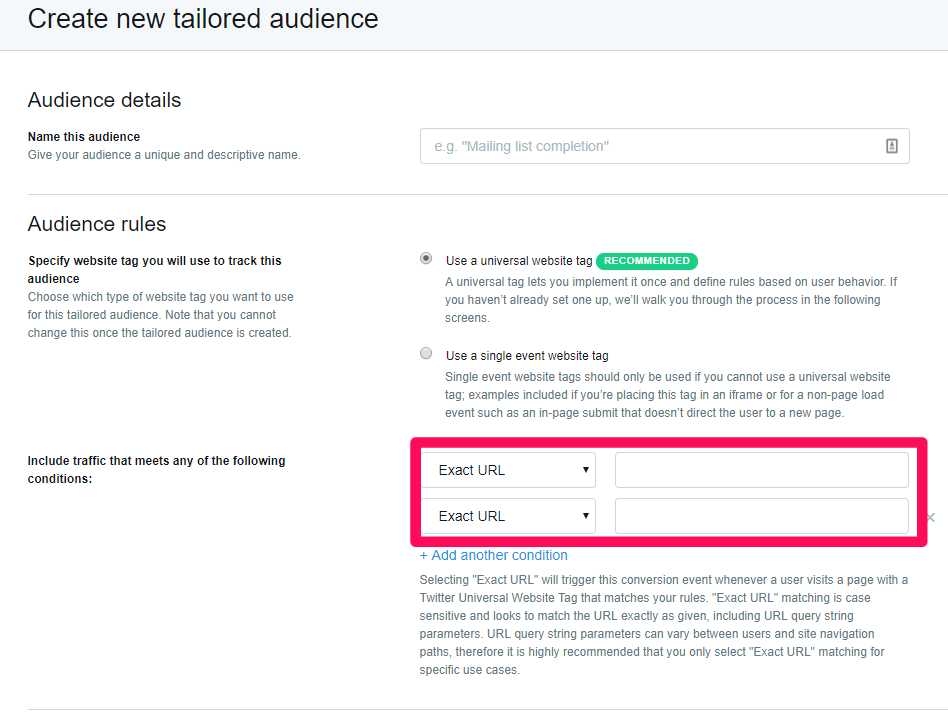Click the Add another condition link
The image size is (948, 716).
pos(493,555)
